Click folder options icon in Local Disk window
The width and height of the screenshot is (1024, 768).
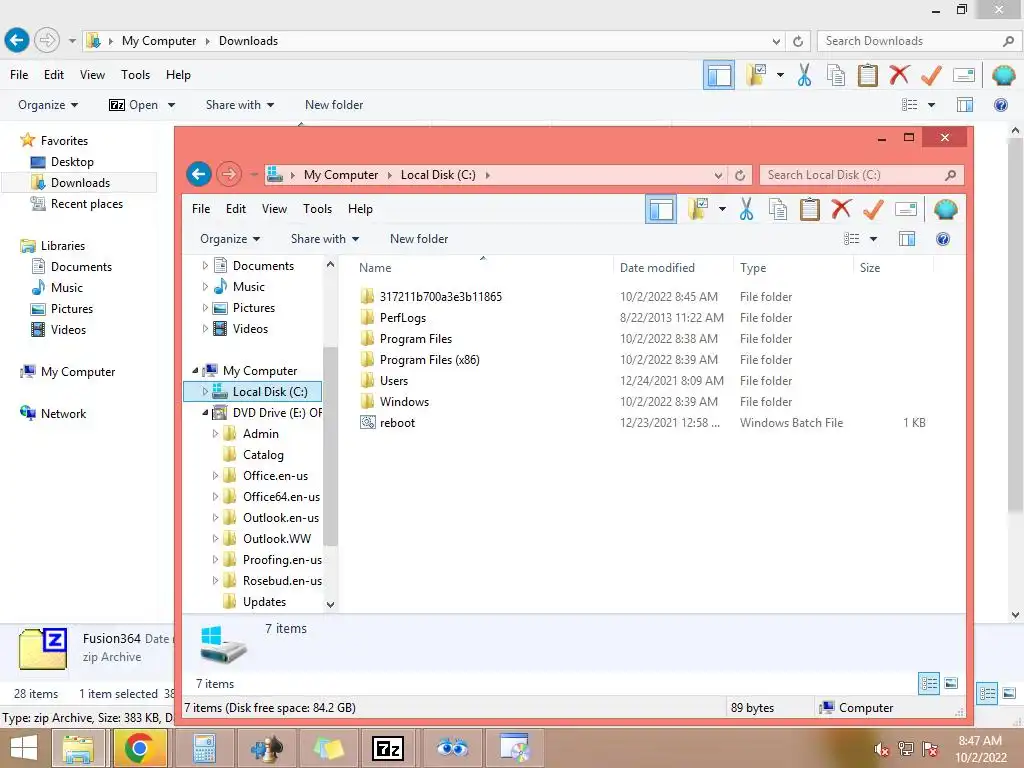point(697,210)
